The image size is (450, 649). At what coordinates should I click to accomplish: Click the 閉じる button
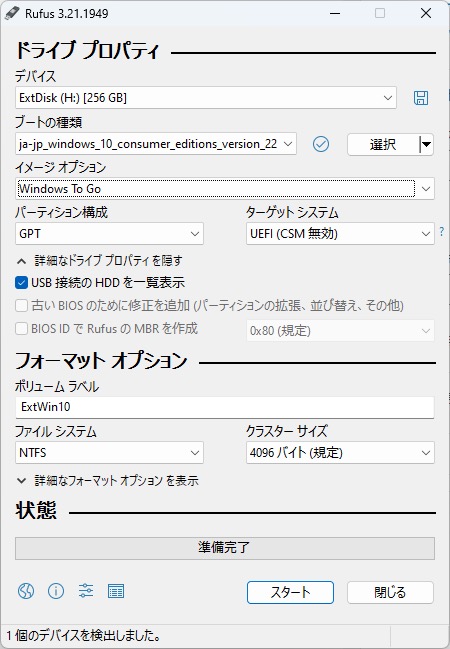coord(390,592)
